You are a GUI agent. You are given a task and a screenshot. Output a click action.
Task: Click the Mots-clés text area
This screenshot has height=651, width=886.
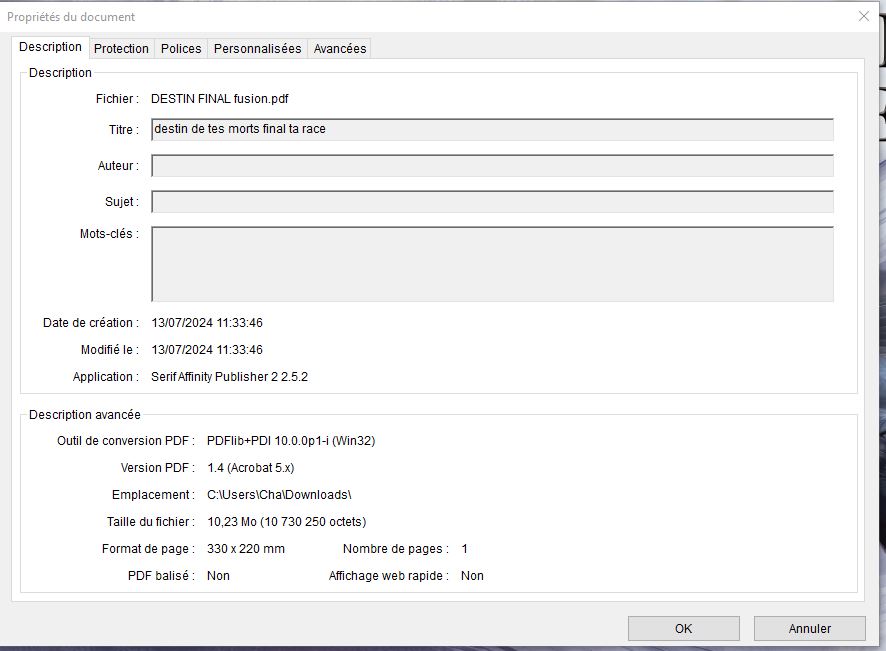[492, 264]
